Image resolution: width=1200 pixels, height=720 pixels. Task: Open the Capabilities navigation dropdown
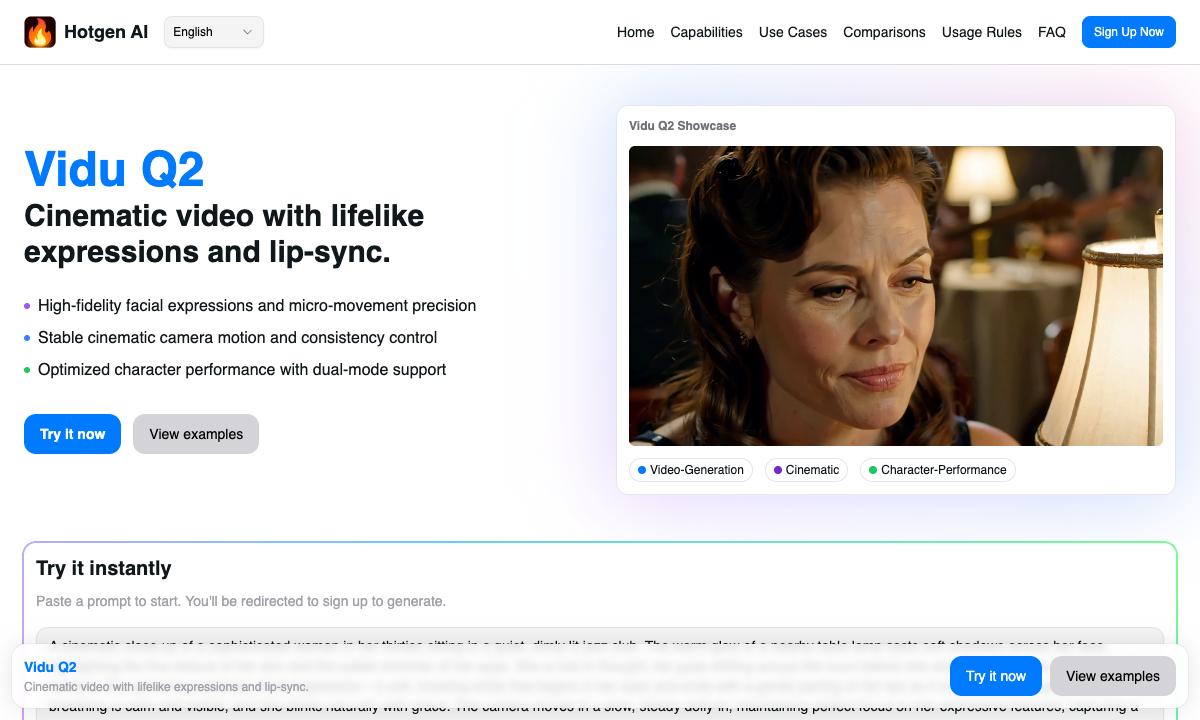[x=706, y=32]
